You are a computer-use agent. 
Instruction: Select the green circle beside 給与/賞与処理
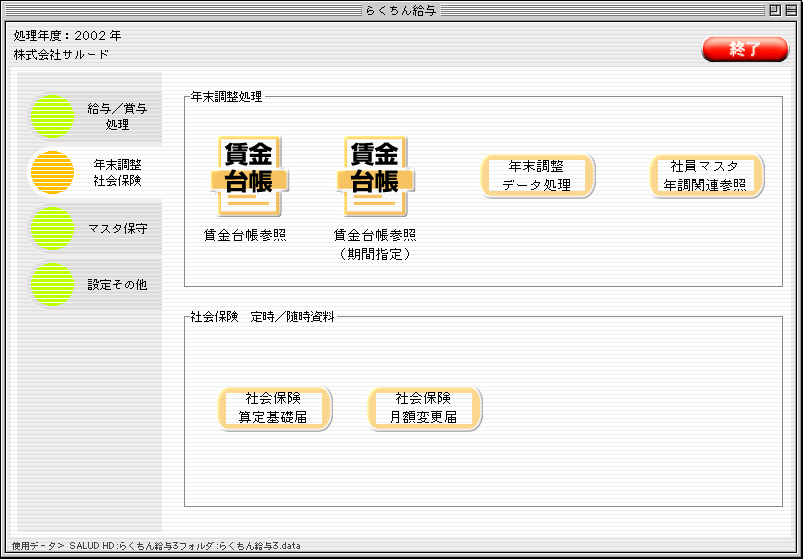point(52,116)
